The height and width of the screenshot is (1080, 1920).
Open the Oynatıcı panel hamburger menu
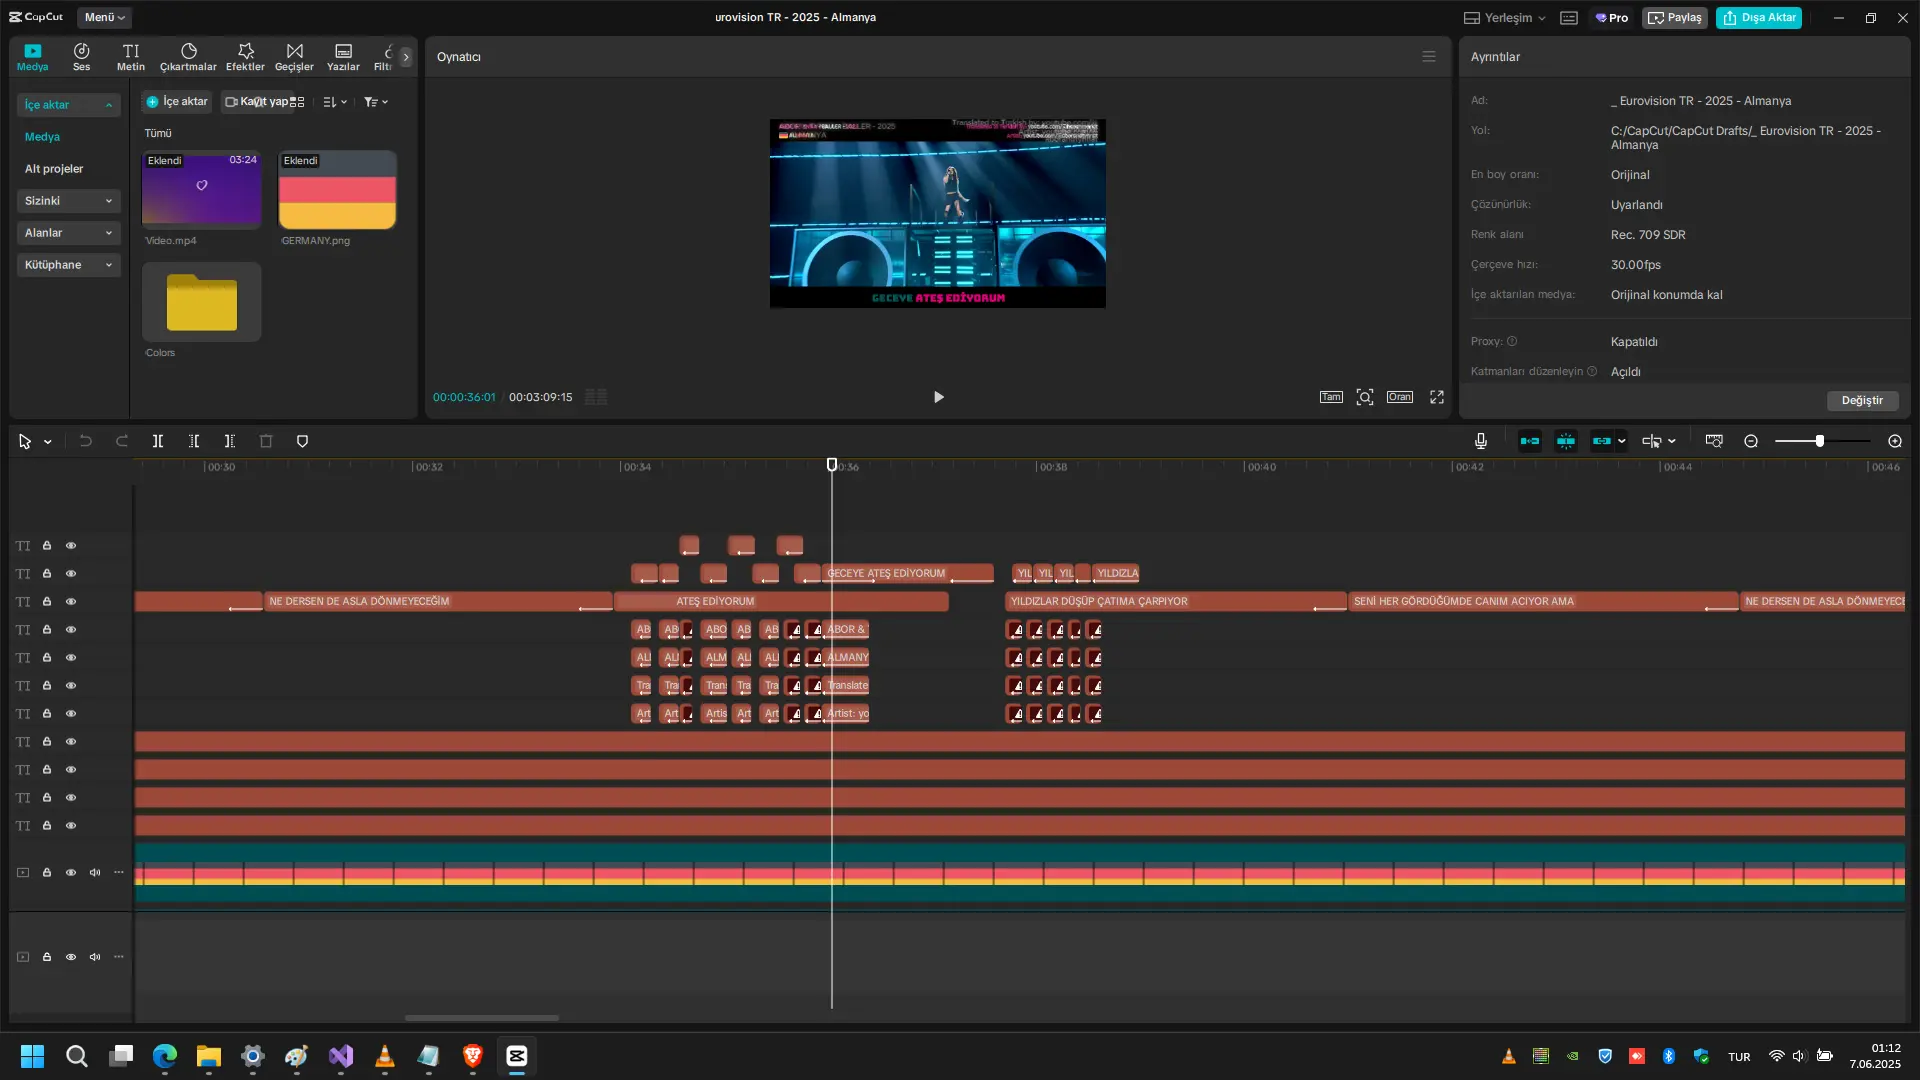(x=1429, y=57)
